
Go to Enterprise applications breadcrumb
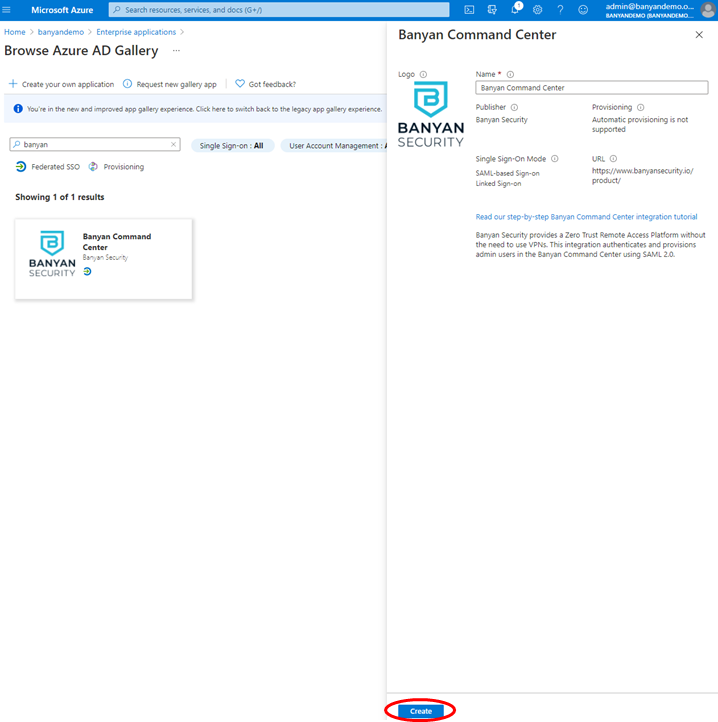tap(136, 32)
